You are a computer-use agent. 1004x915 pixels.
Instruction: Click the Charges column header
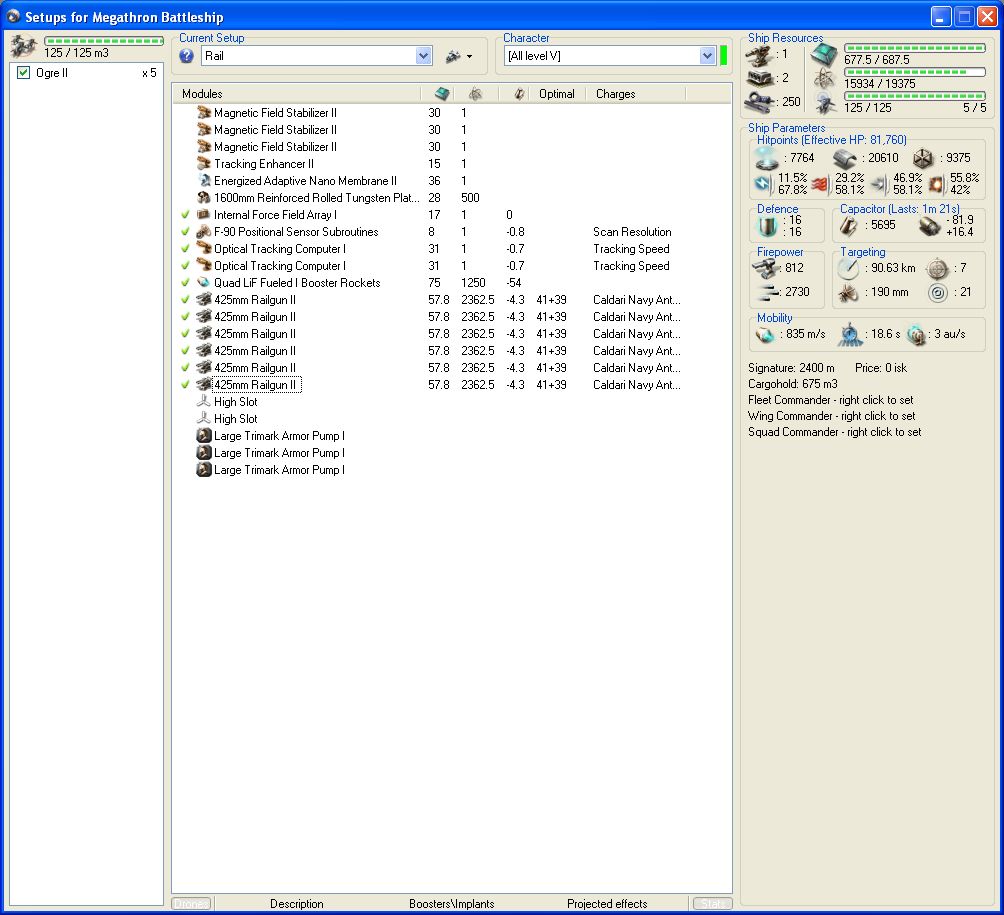click(615, 93)
